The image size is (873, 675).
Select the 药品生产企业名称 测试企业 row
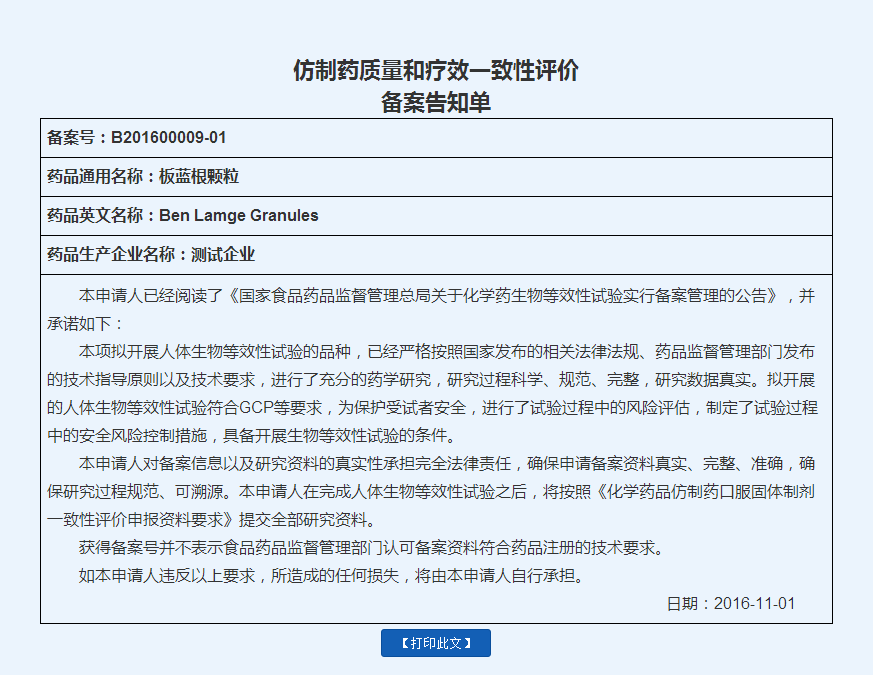point(436,255)
